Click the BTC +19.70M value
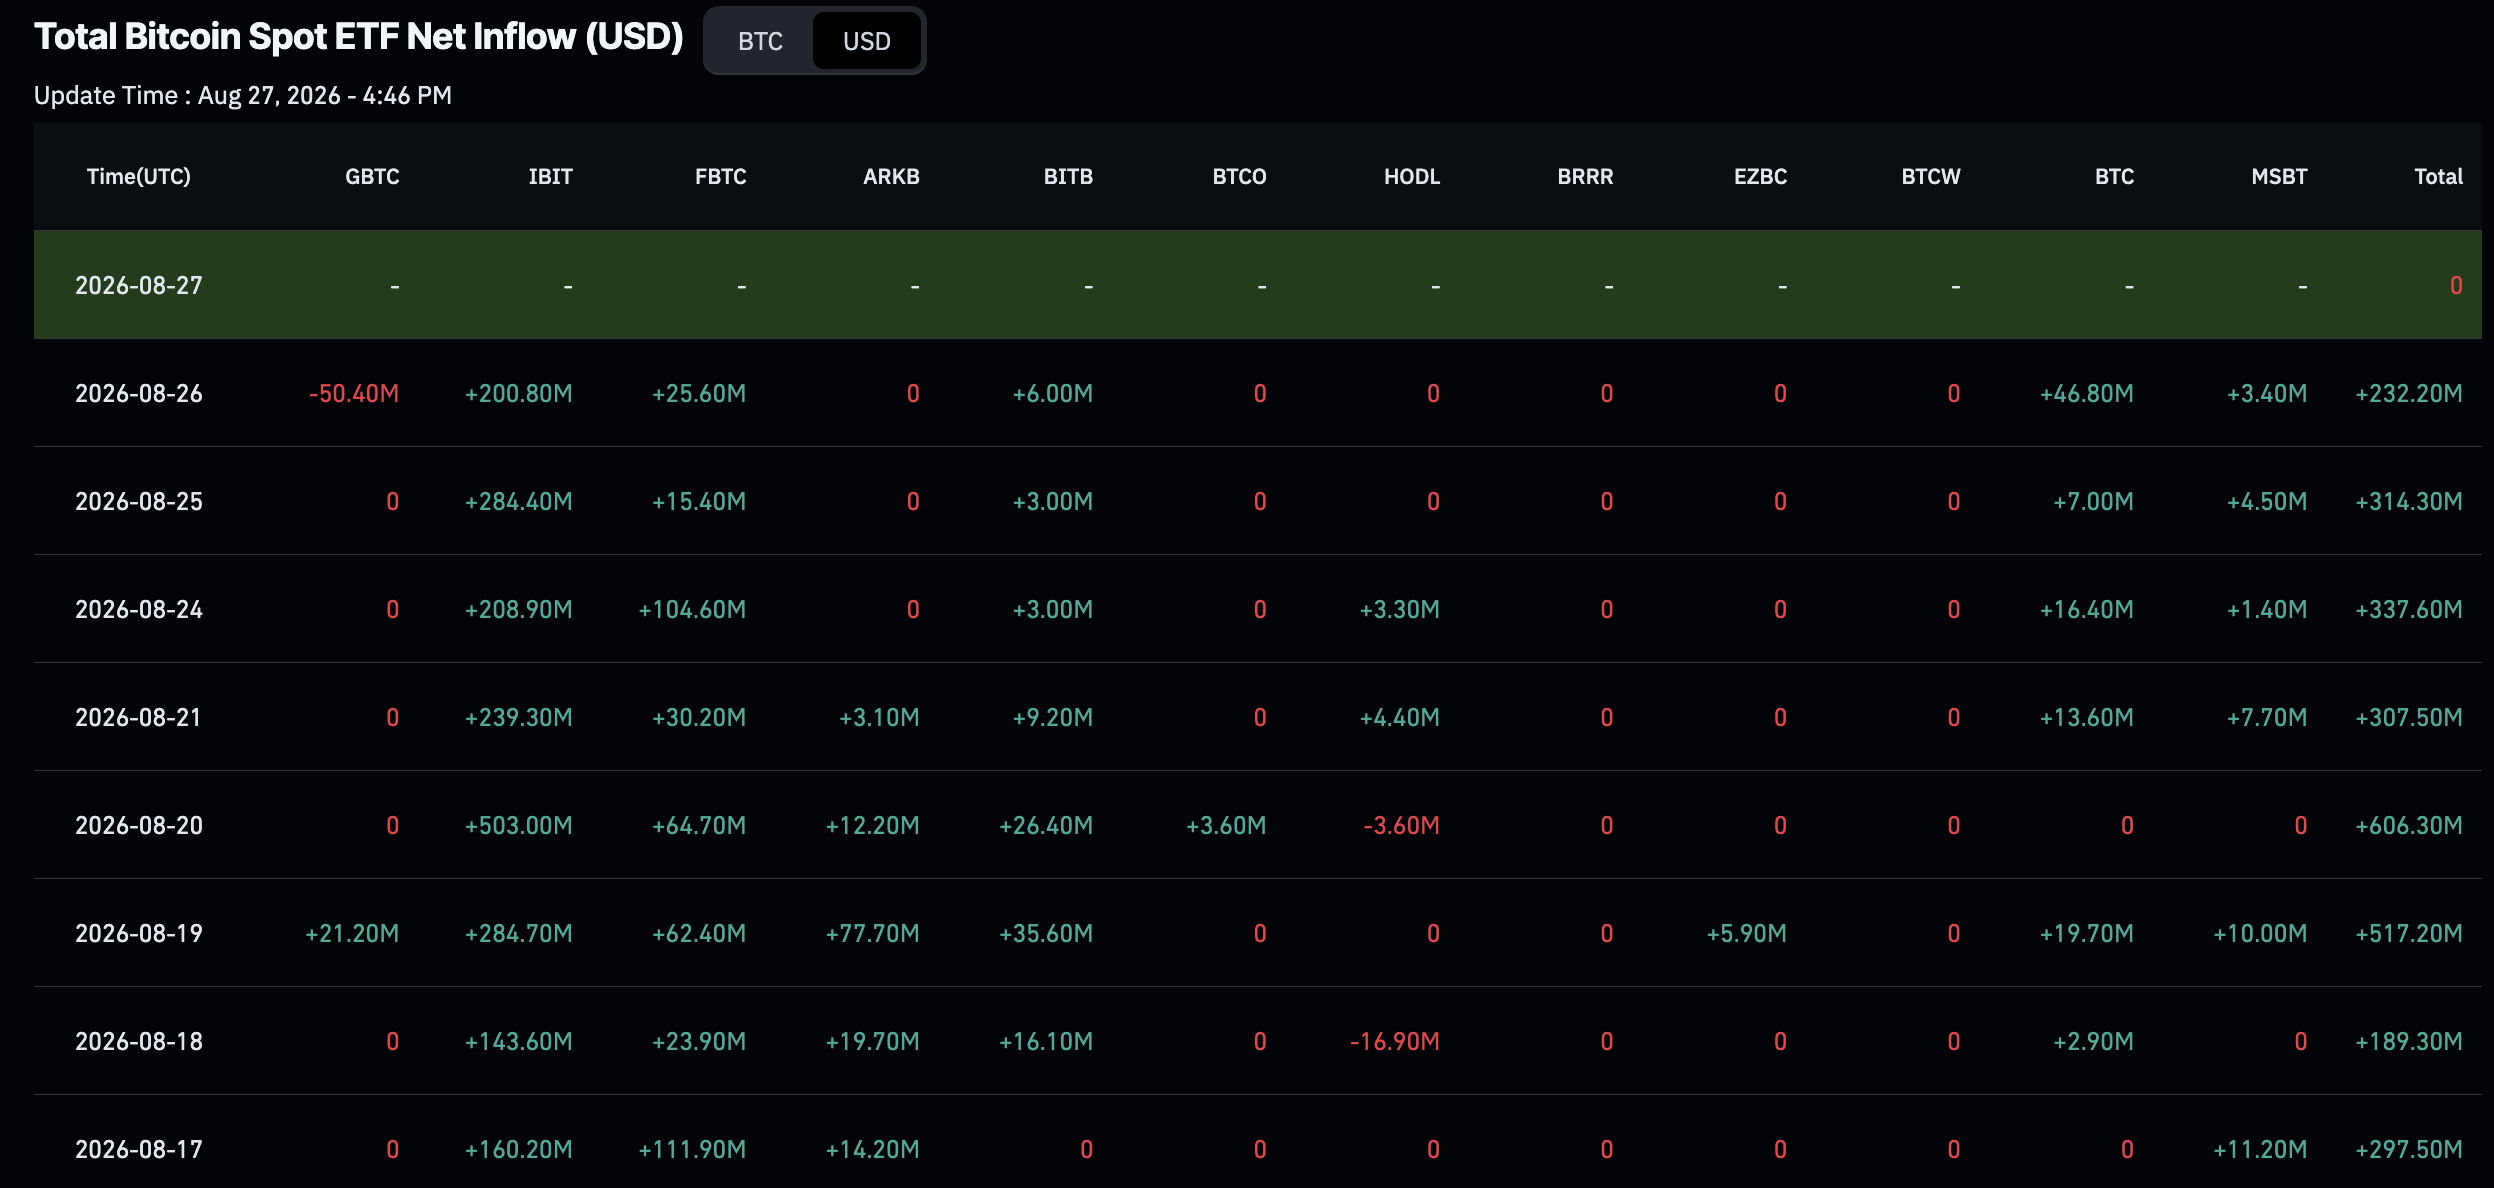This screenshot has width=2494, height=1188. tap(2087, 934)
